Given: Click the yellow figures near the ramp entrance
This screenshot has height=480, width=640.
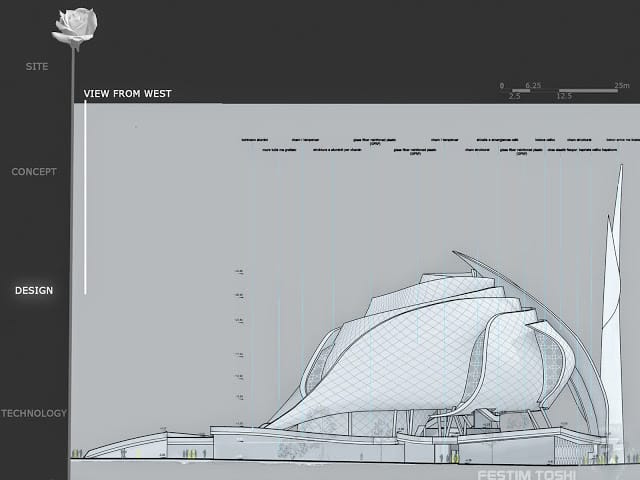Looking at the screenshot, I should pos(76,453).
